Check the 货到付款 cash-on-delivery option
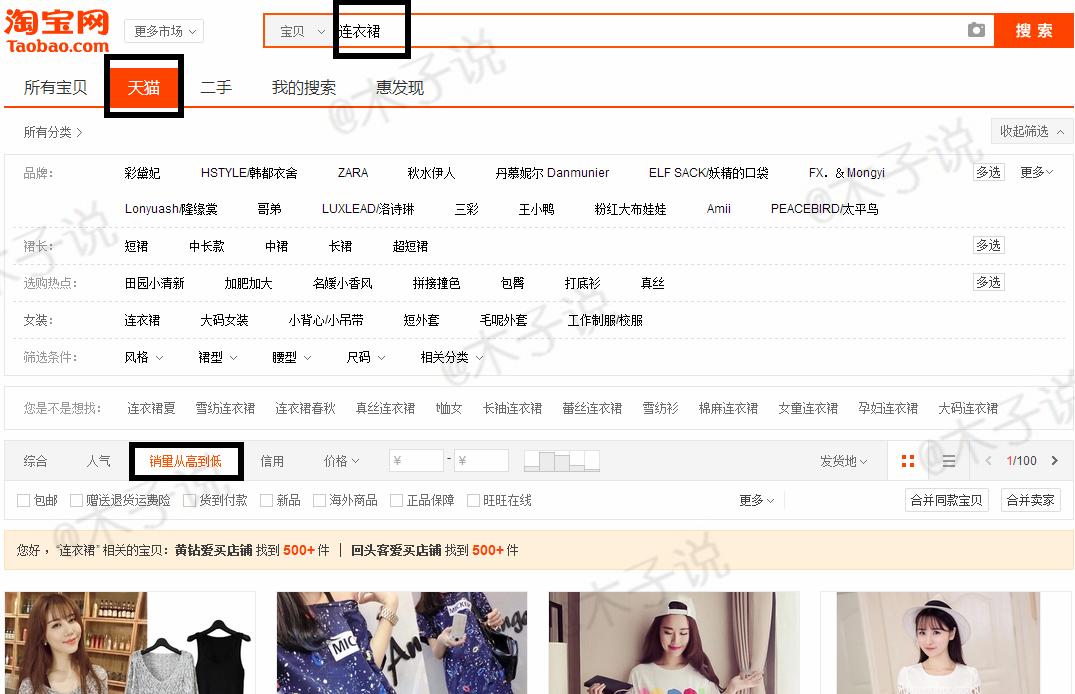1075x694 pixels. coord(189,500)
